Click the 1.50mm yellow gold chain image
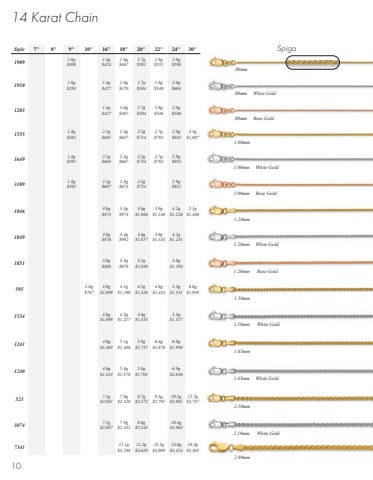Screen dimensions: 373x480 (x=291, y=289)
